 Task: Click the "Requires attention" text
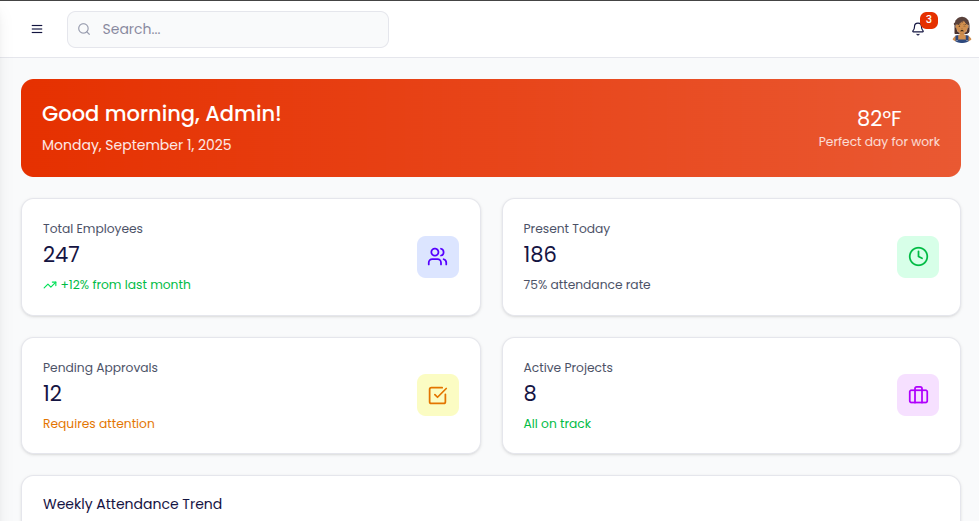click(x=99, y=423)
